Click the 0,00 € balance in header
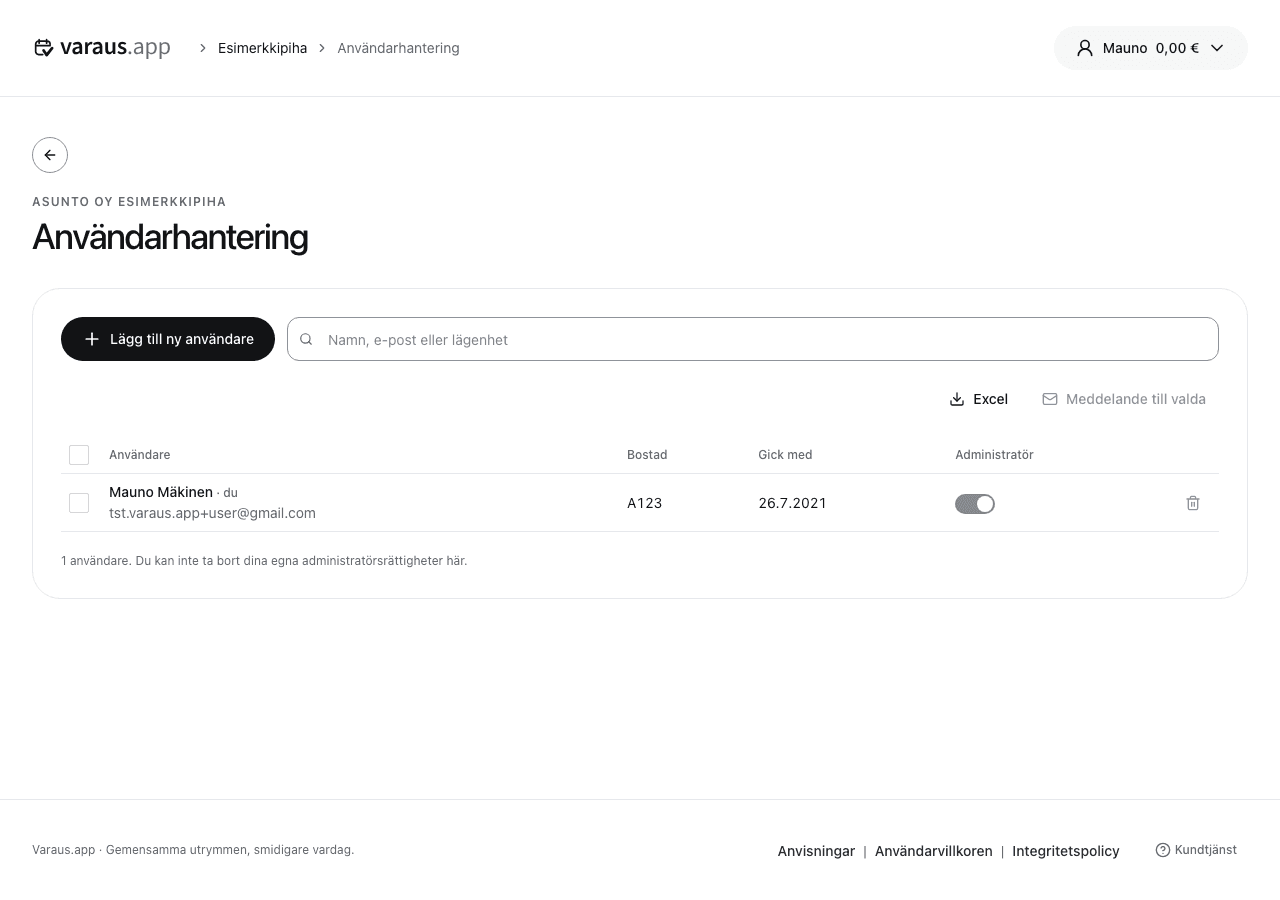The width and height of the screenshot is (1280, 900). [x=1177, y=48]
